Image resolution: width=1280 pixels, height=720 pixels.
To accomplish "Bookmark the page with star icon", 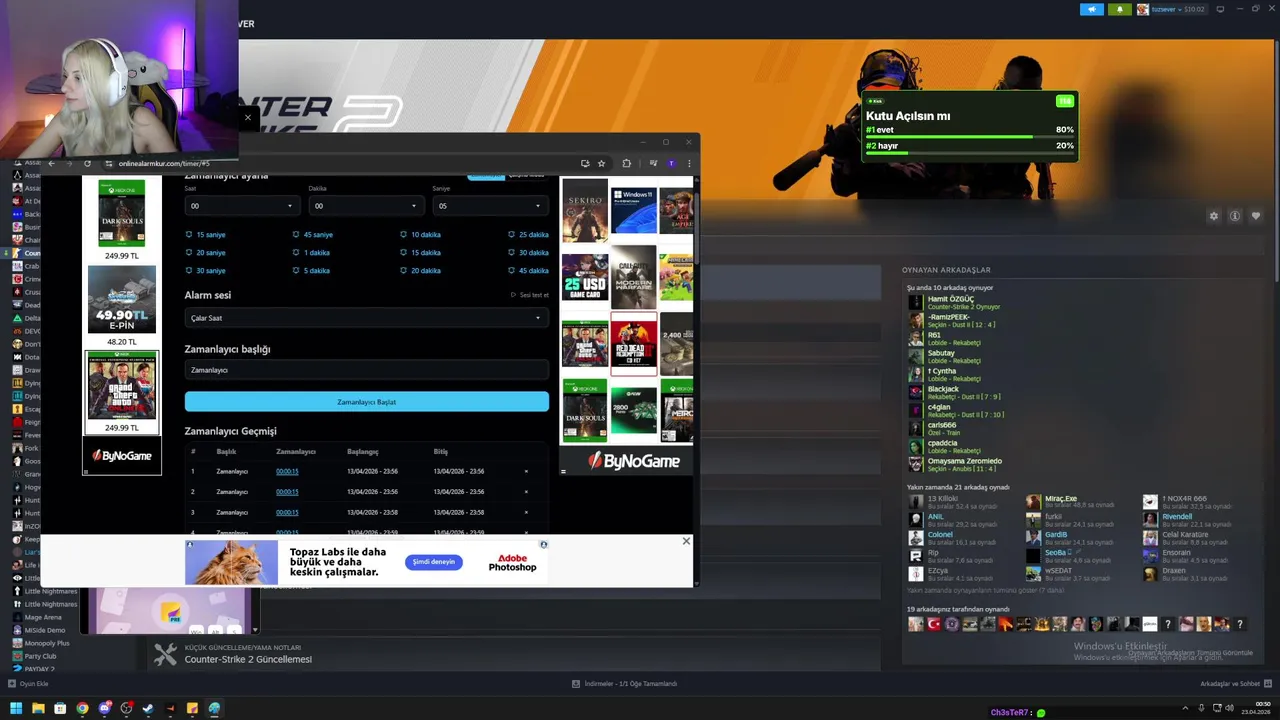I will coord(601,163).
